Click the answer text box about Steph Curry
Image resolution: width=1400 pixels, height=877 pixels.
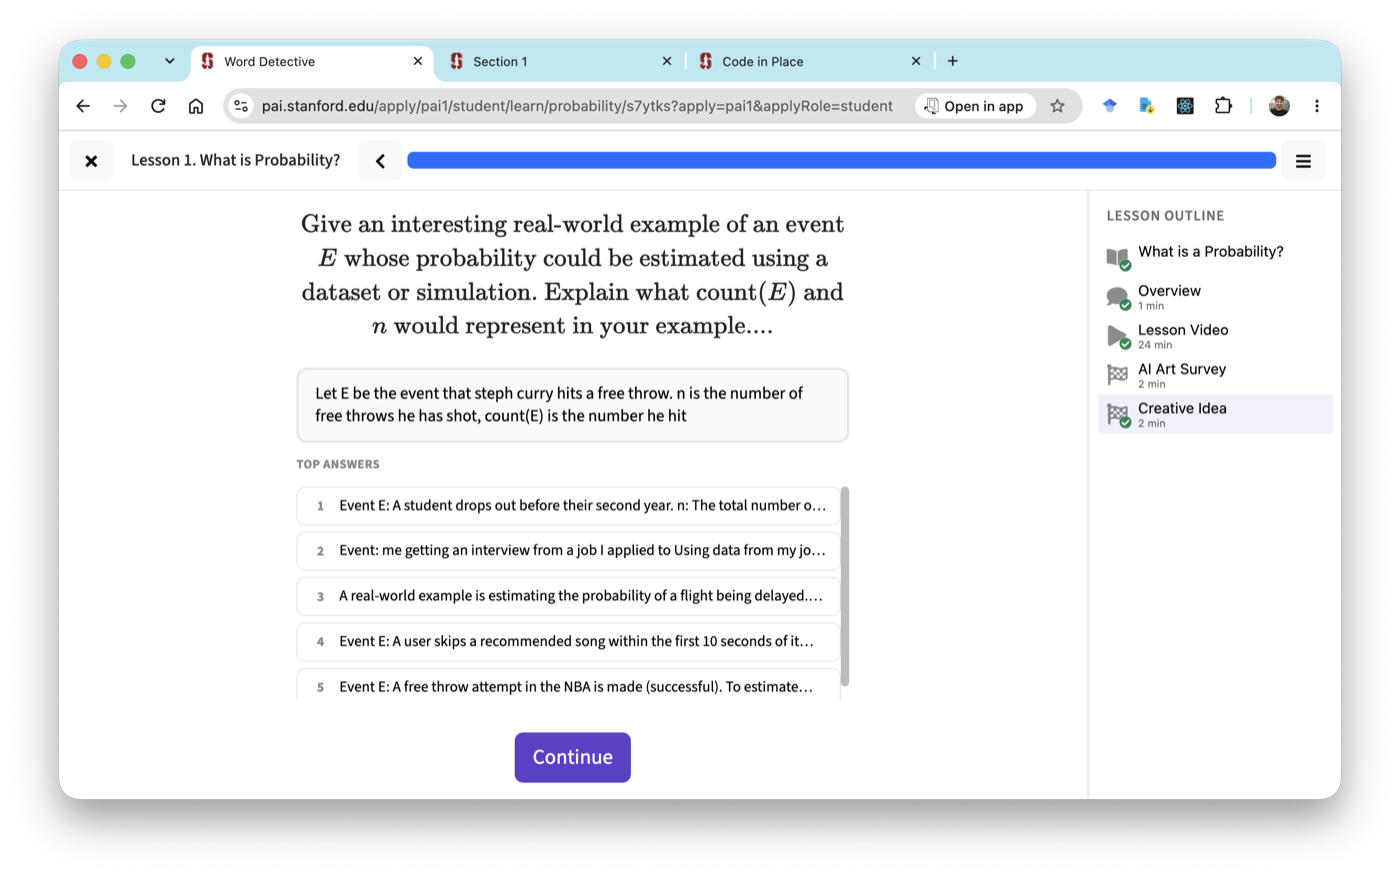pyautogui.click(x=572, y=405)
